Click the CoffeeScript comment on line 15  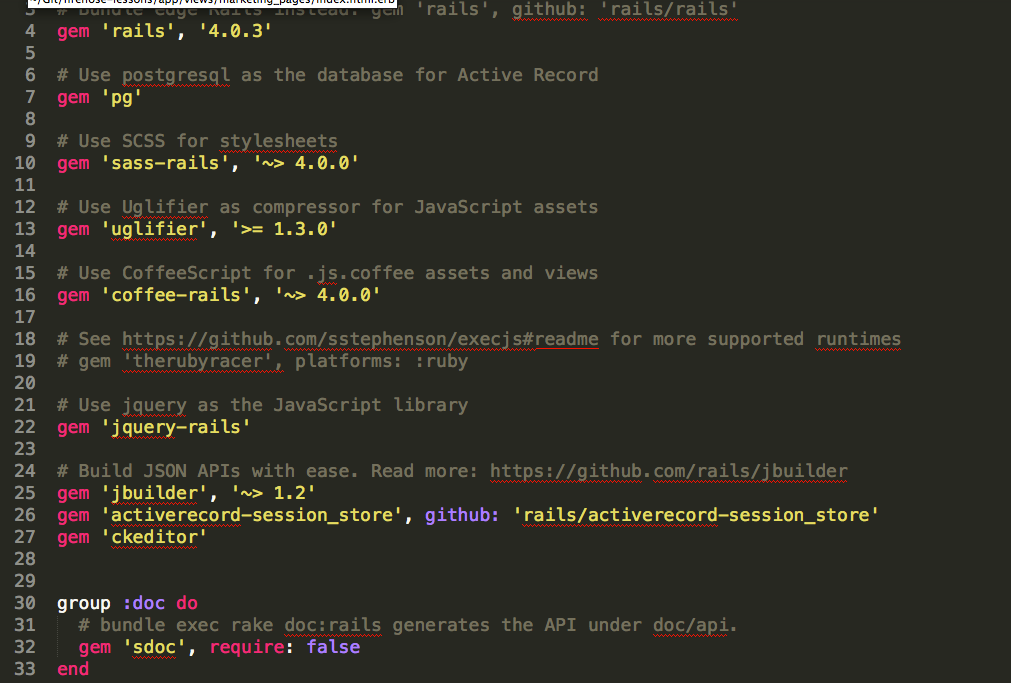[328, 273]
